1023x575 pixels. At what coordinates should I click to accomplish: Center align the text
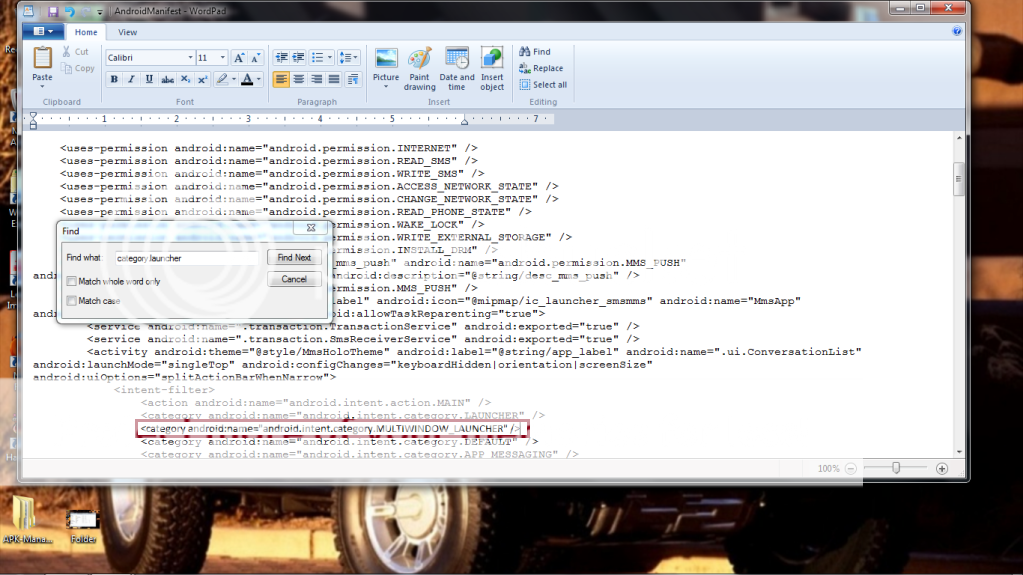299,79
